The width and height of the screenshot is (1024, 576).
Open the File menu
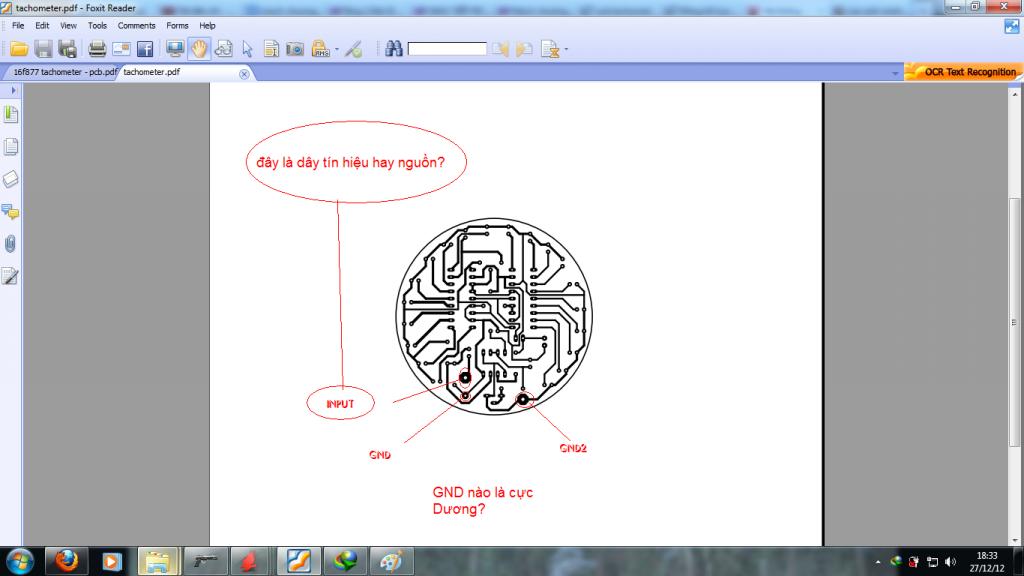pos(18,25)
